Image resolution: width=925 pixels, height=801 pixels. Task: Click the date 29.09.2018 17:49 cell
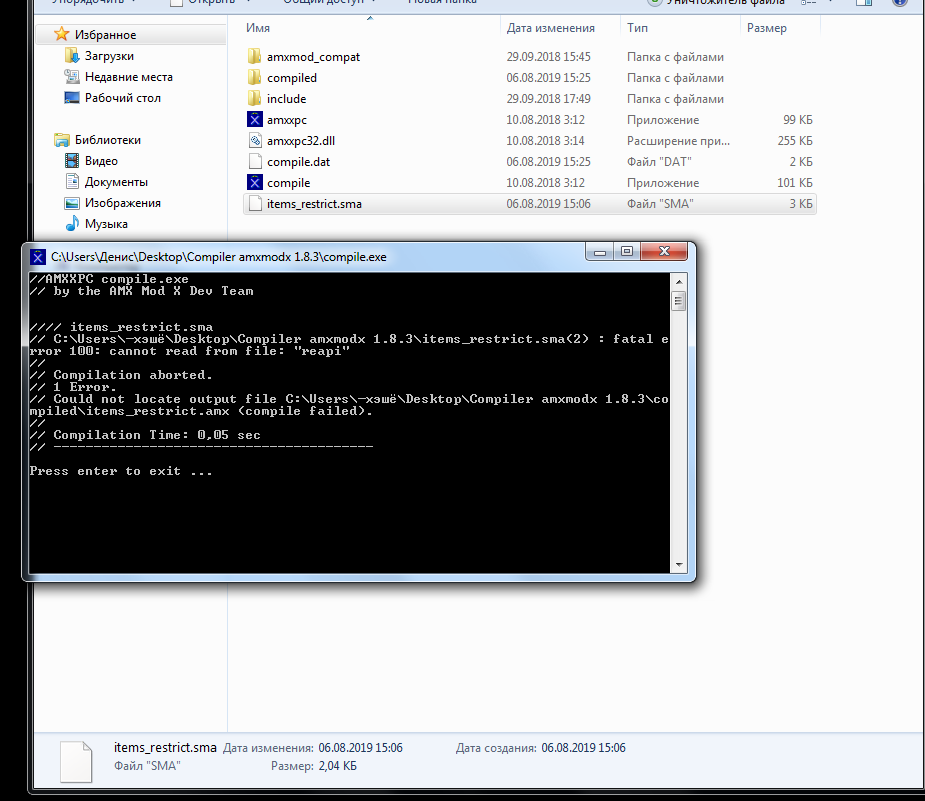pyautogui.click(x=548, y=99)
